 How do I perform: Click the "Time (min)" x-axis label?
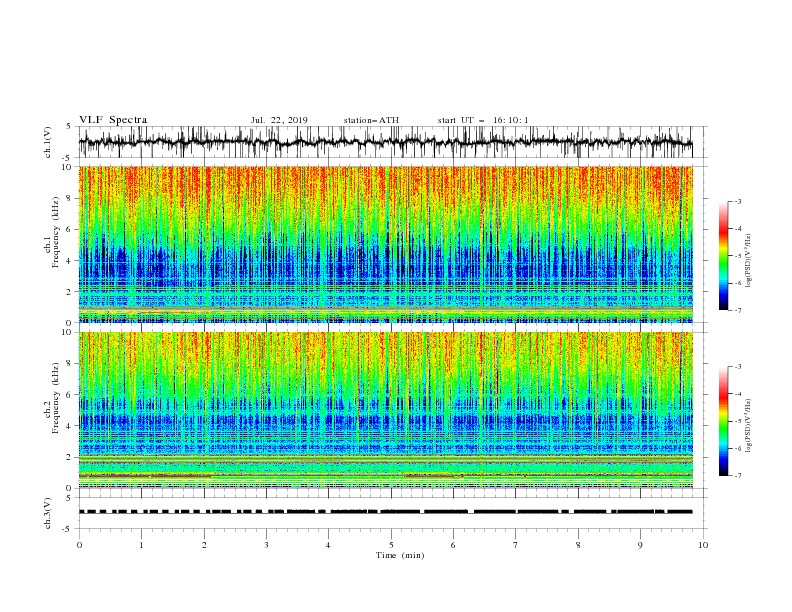click(x=400, y=555)
